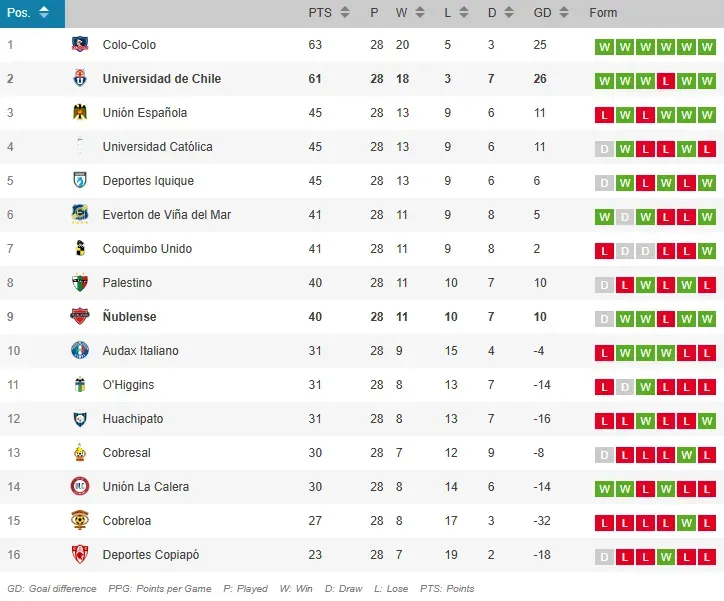Click the Colo-Colo club crest icon
The width and height of the screenshot is (724, 601).
tap(80, 45)
